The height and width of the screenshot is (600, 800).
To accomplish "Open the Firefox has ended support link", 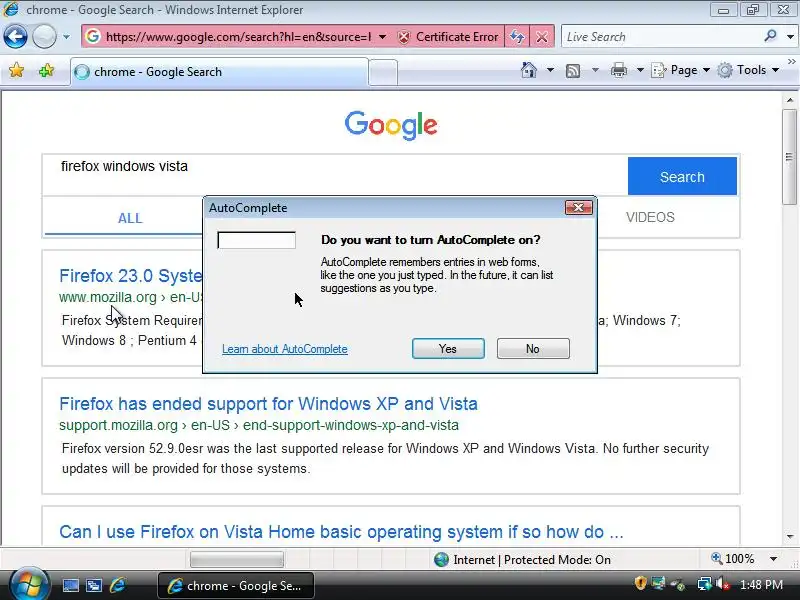I will (268, 404).
